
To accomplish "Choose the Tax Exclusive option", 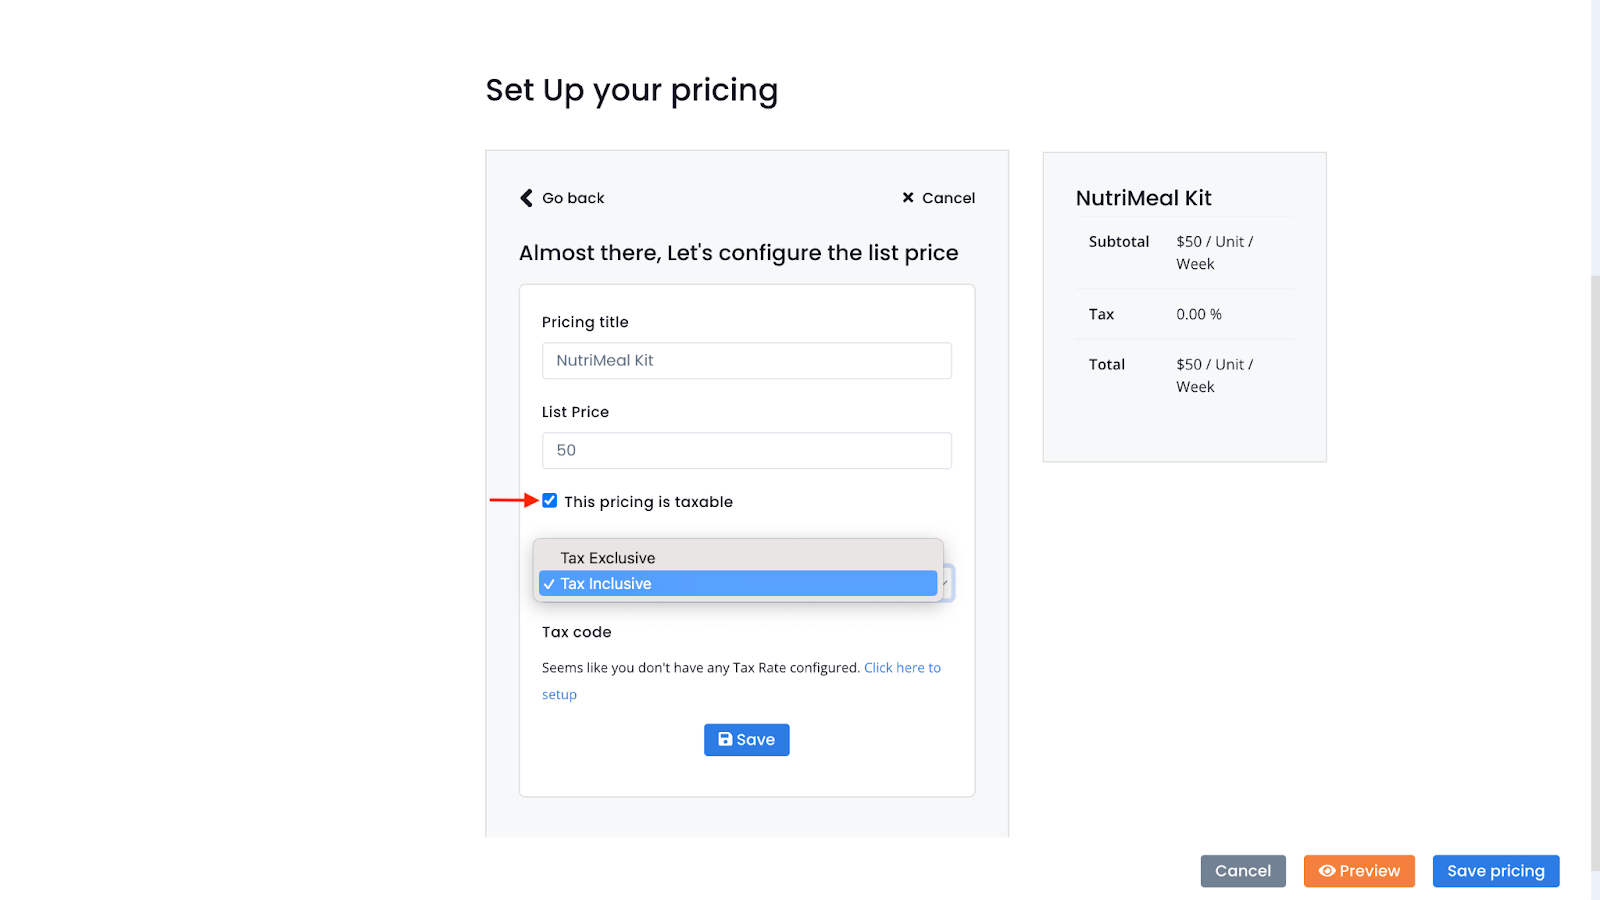I will [738, 558].
